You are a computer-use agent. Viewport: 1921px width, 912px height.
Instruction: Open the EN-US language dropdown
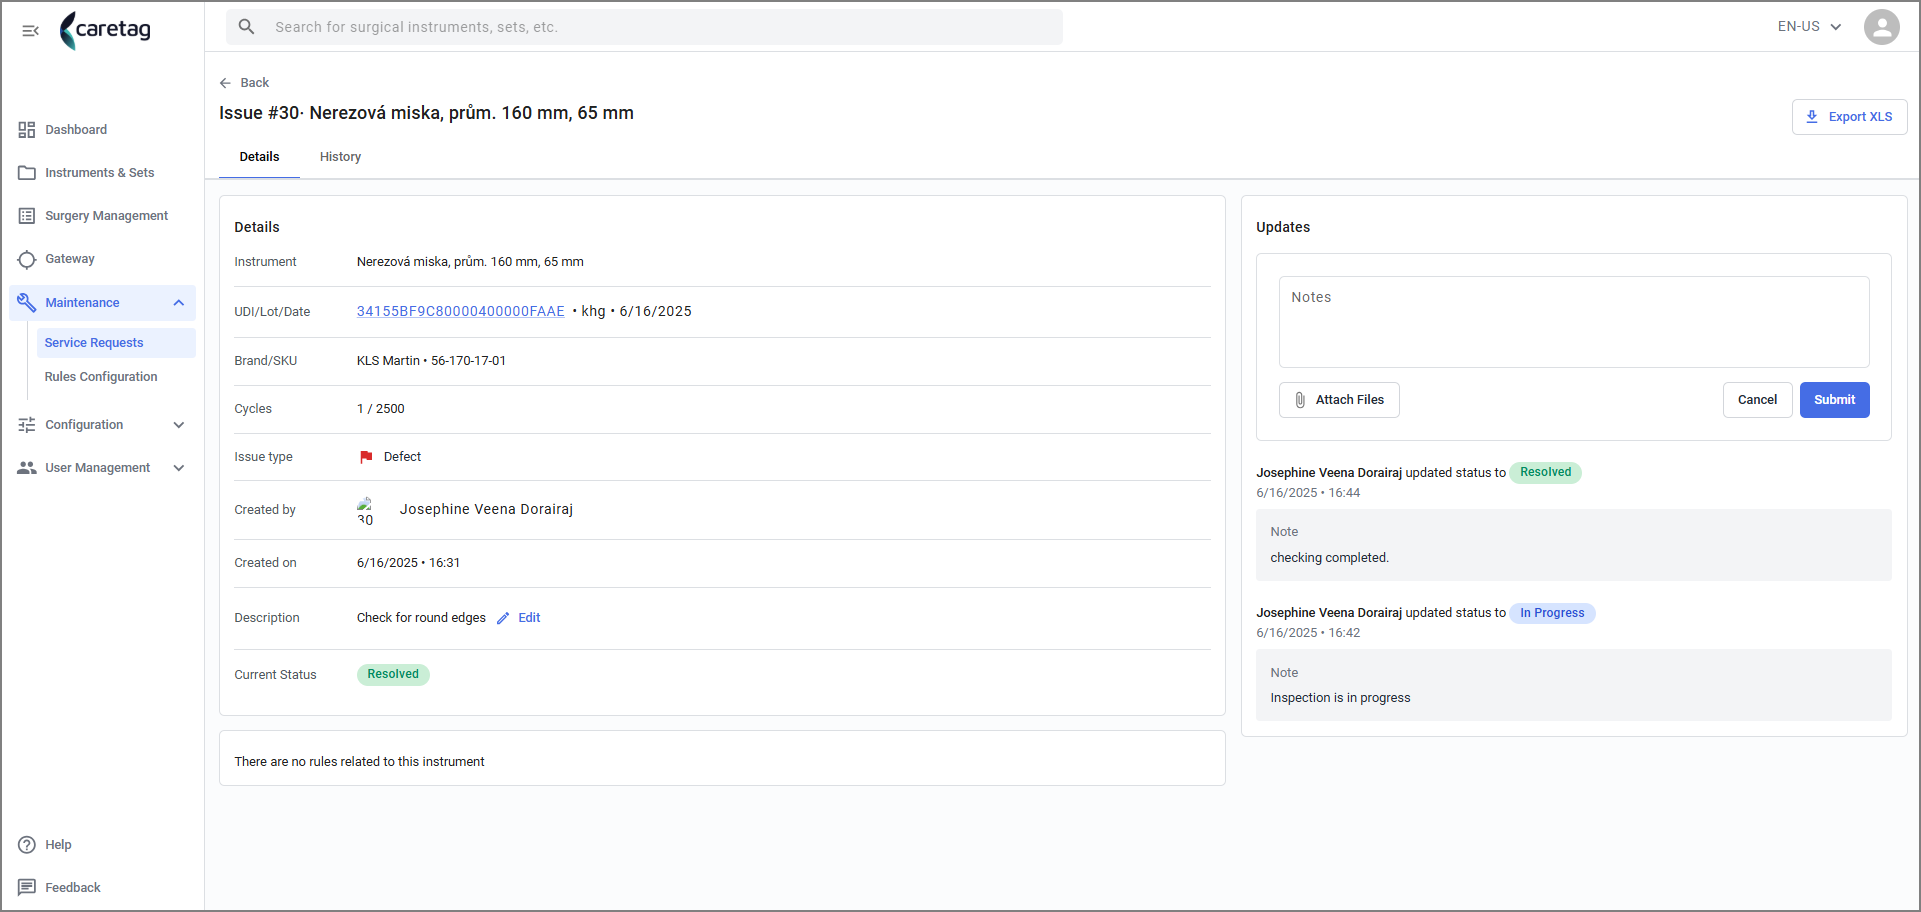click(1809, 27)
